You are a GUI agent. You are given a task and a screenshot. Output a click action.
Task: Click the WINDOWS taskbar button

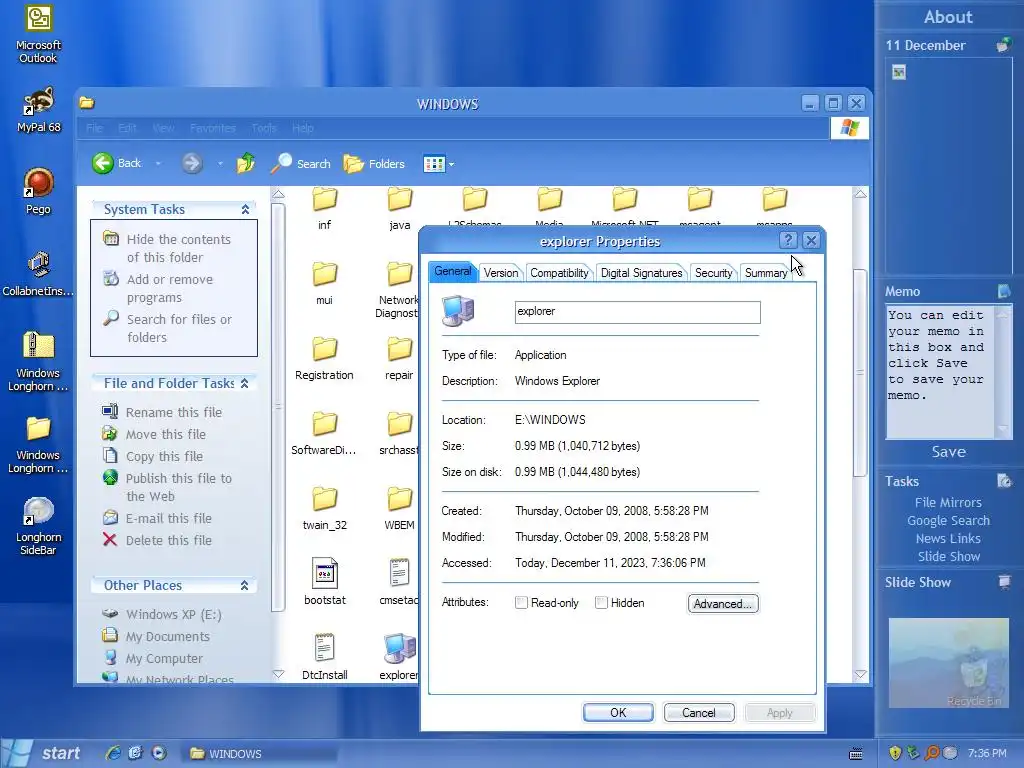tap(260, 754)
